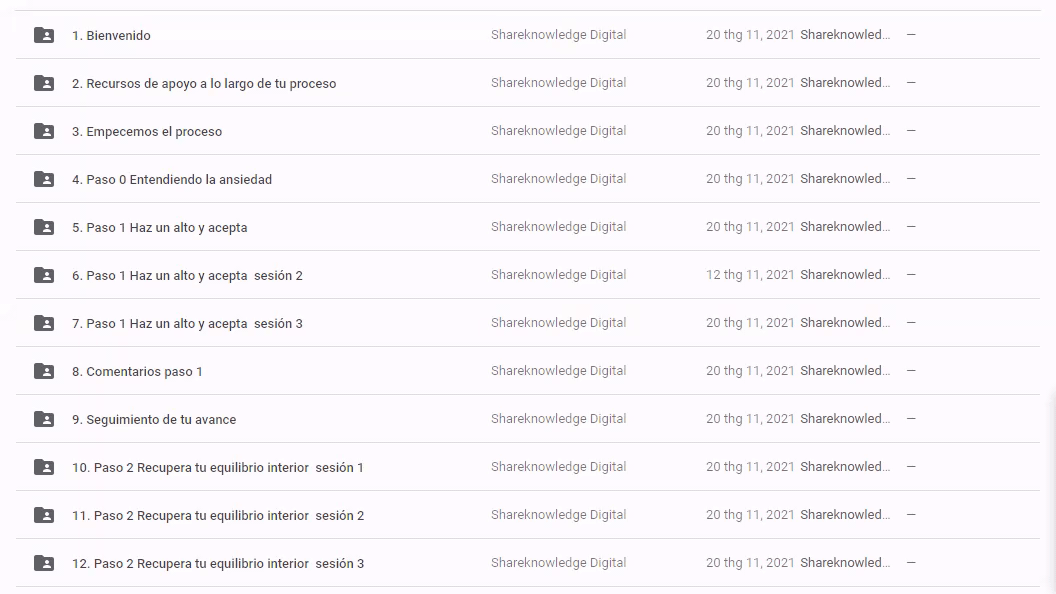Click folder icon for Paso 0 Entendiendo la ansiedad

pos(44,179)
